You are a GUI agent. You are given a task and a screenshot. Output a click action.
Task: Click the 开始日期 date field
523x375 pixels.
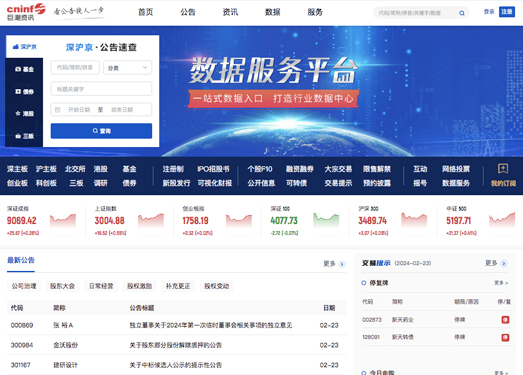pyautogui.click(x=79, y=110)
